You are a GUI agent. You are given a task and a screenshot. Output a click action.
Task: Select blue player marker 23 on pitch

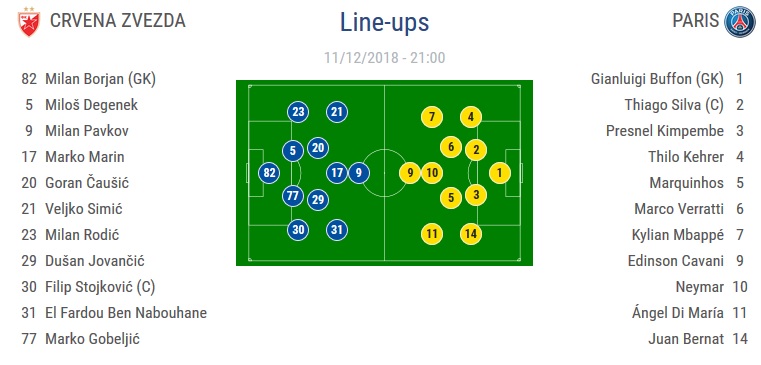click(298, 113)
